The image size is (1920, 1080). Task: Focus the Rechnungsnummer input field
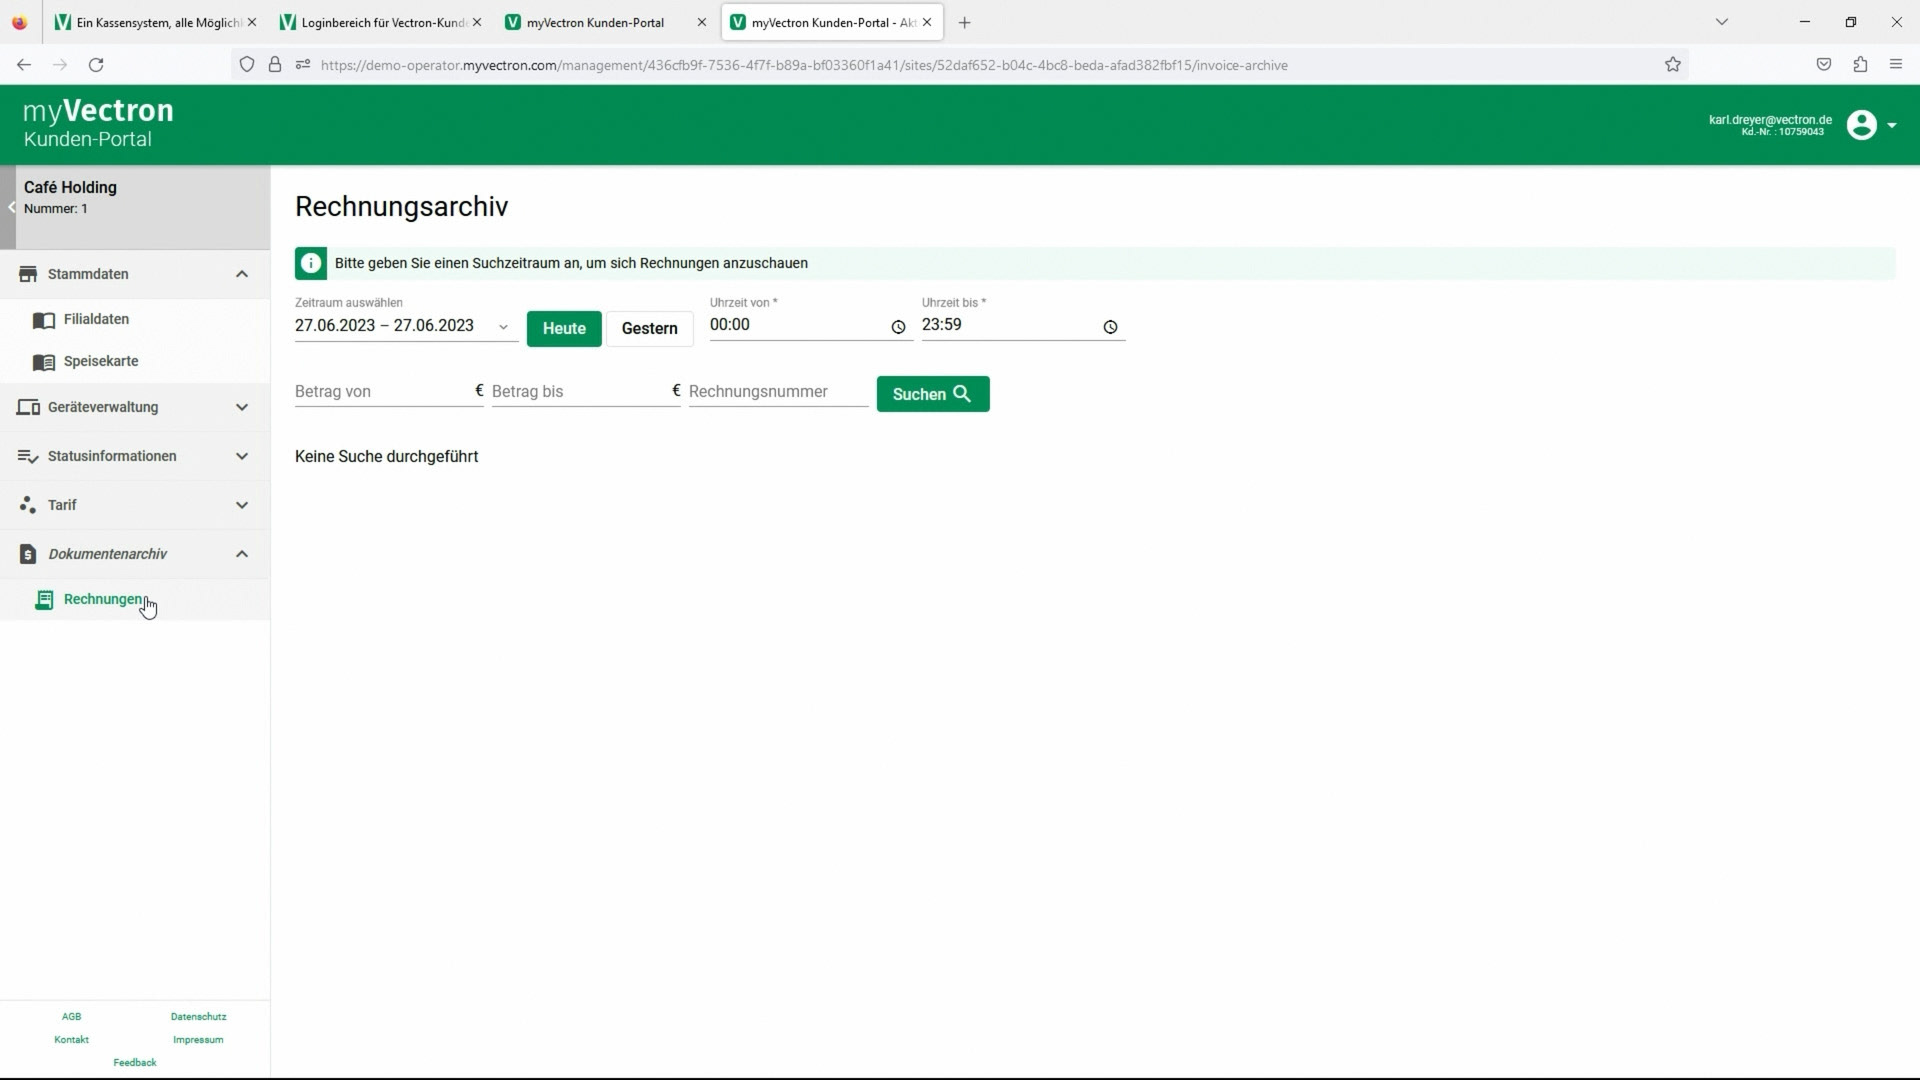tap(777, 392)
